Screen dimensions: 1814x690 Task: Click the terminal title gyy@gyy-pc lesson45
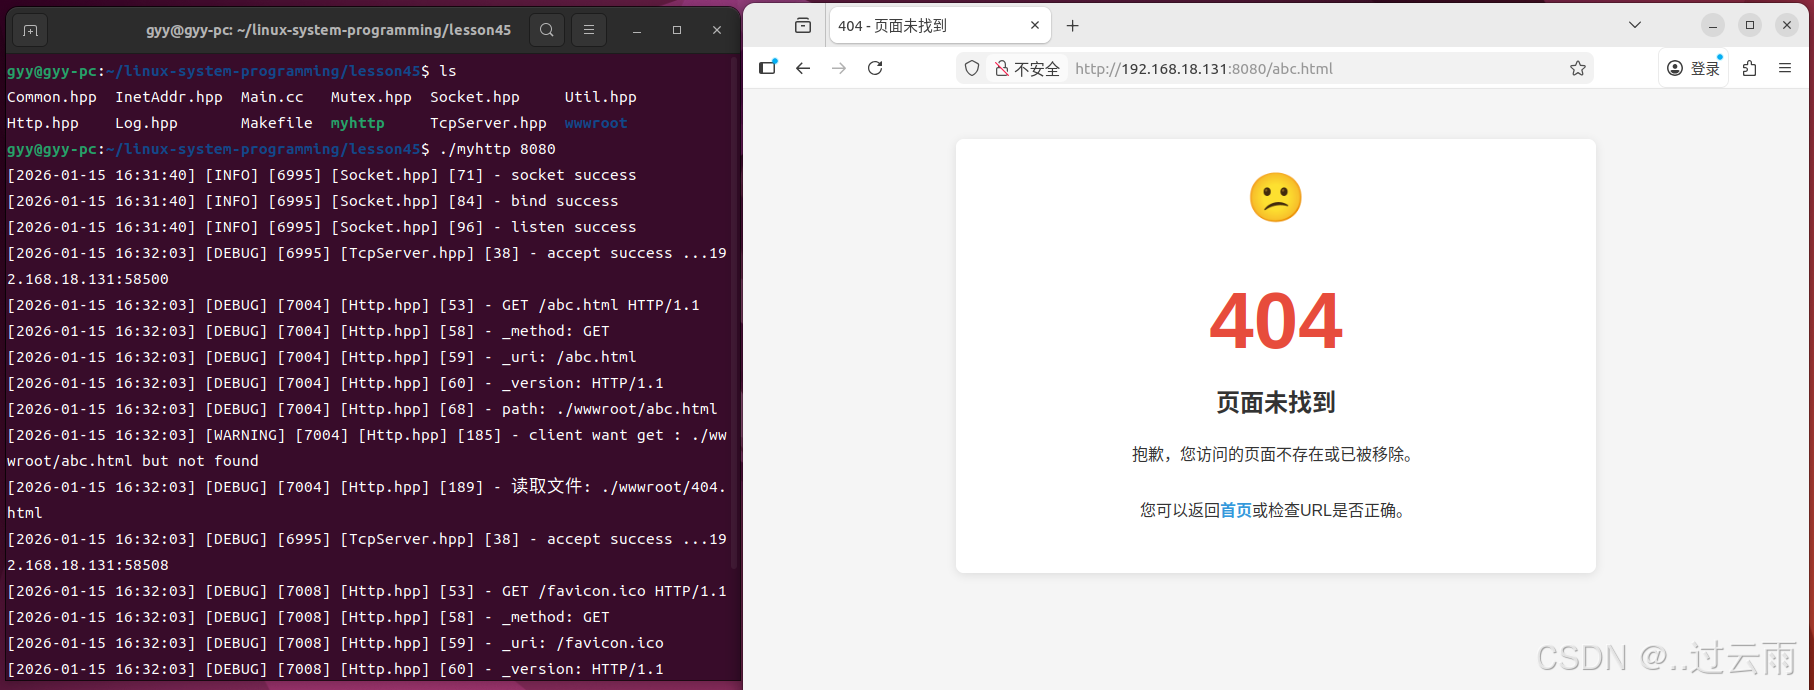[x=328, y=30]
